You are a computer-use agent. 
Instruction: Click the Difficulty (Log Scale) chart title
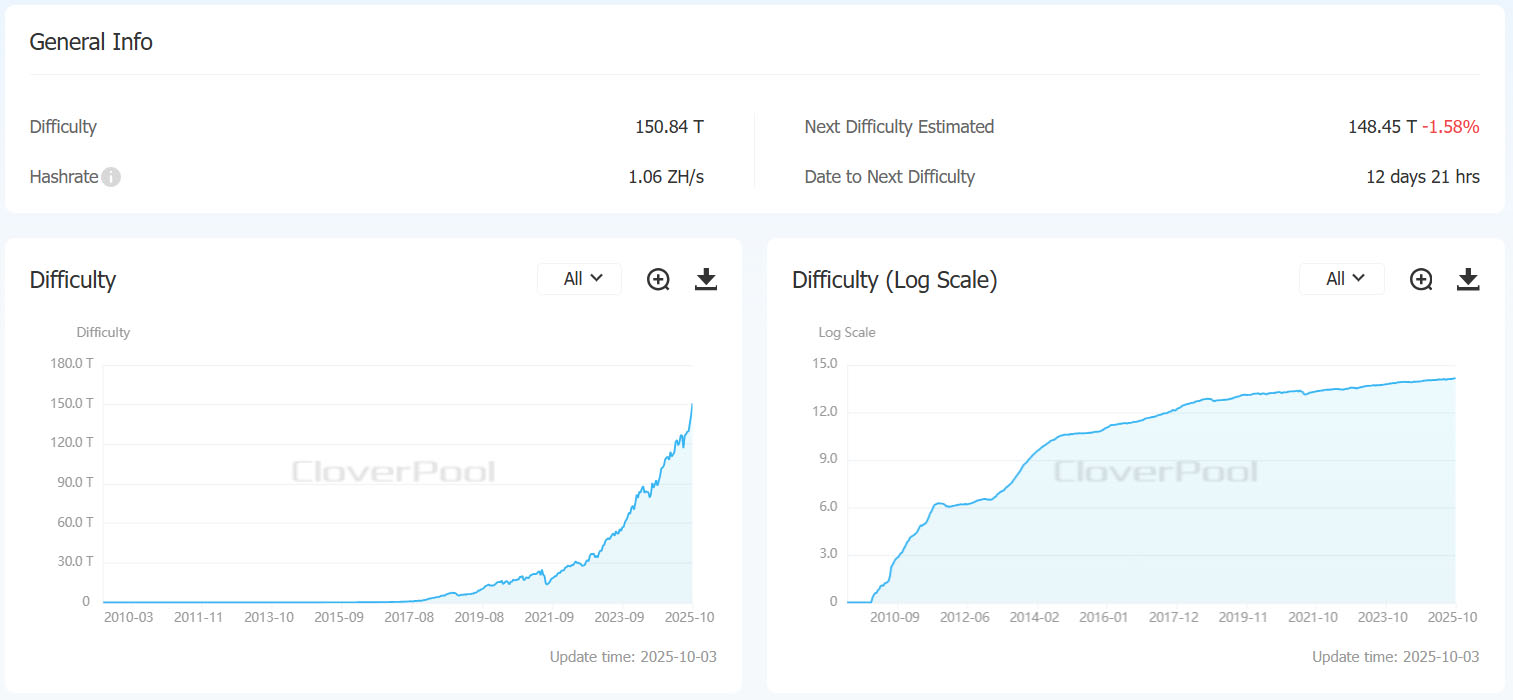tap(894, 280)
